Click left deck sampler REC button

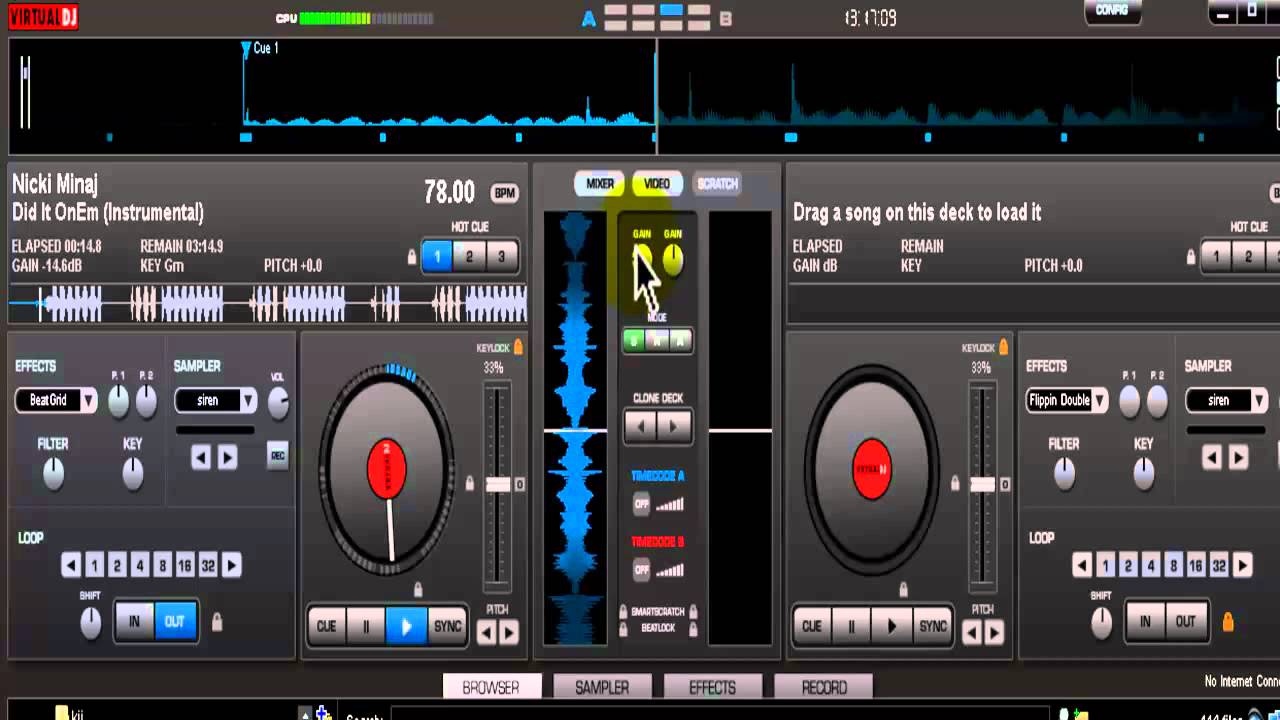278,457
